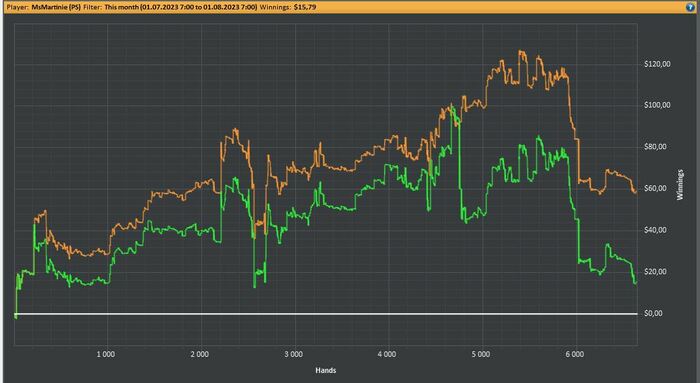The width and height of the screenshot is (700, 383).
Task: Click the vertical Winnings axis title
Action: pyautogui.click(x=680, y=184)
